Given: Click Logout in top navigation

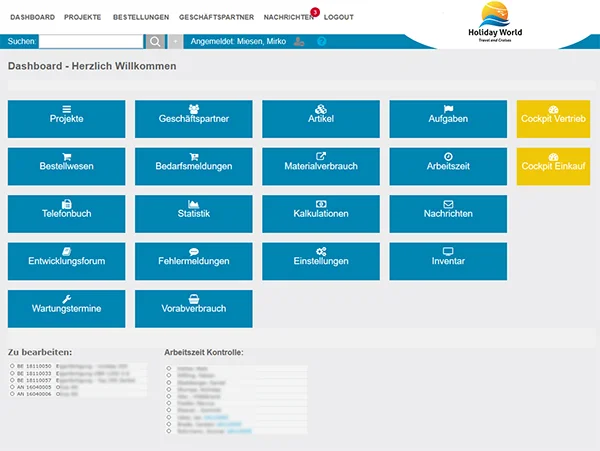Looking at the screenshot, I should coord(339,17).
